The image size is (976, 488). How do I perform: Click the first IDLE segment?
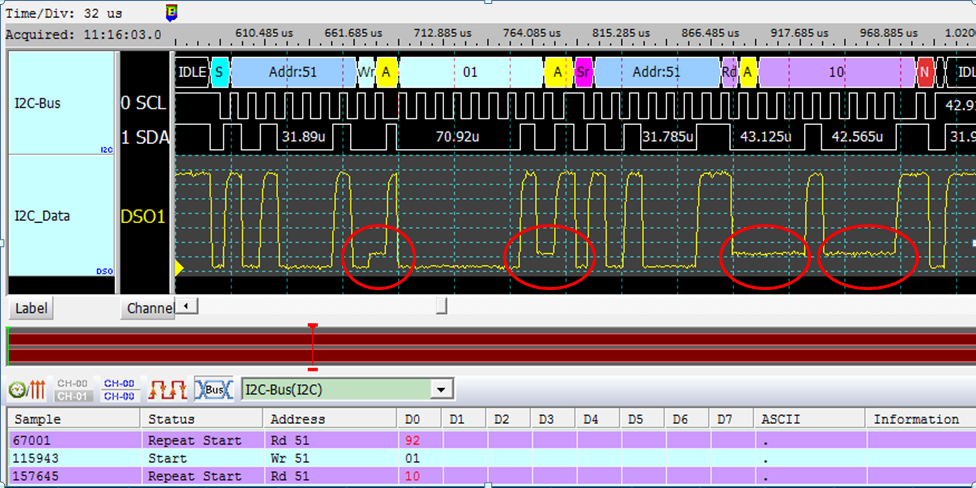tap(192, 72)
